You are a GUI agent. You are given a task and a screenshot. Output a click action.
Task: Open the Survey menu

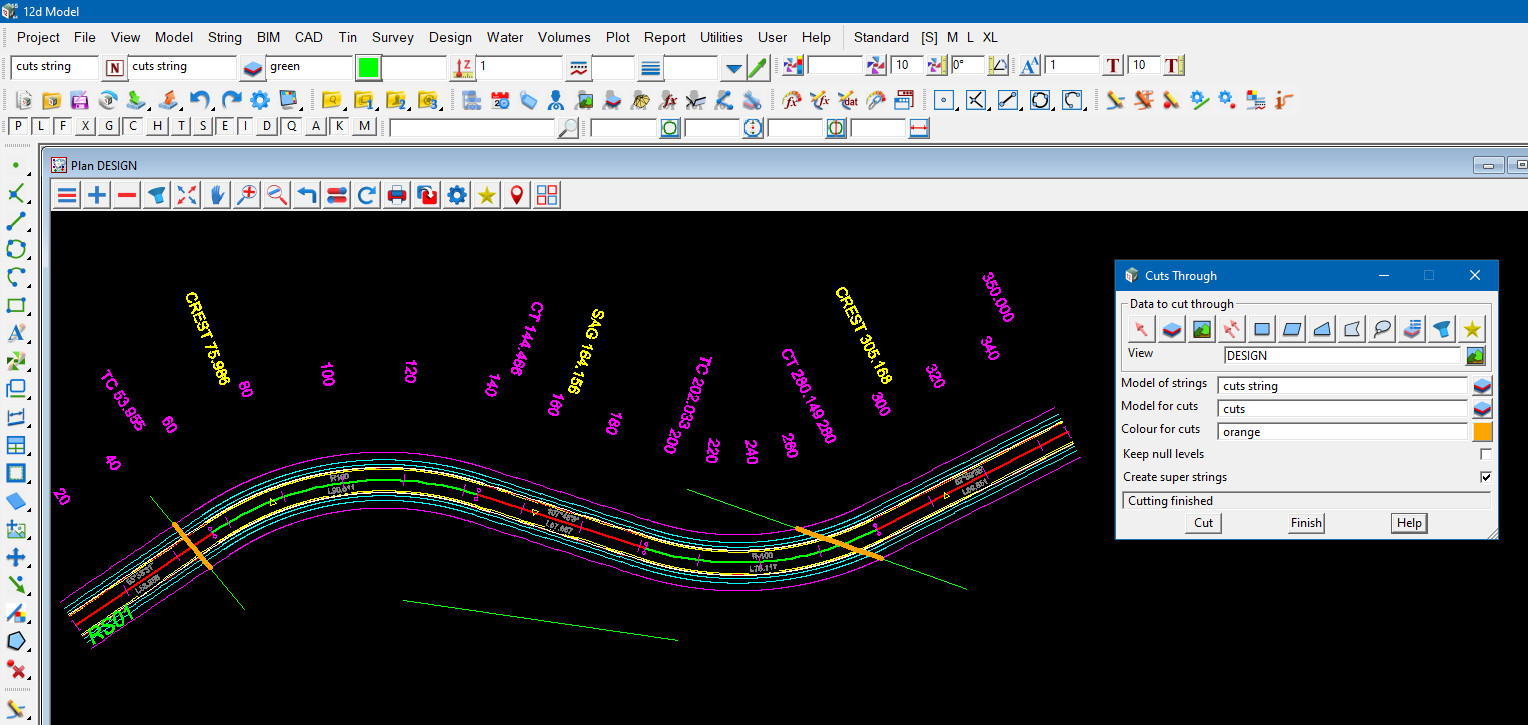392,37
